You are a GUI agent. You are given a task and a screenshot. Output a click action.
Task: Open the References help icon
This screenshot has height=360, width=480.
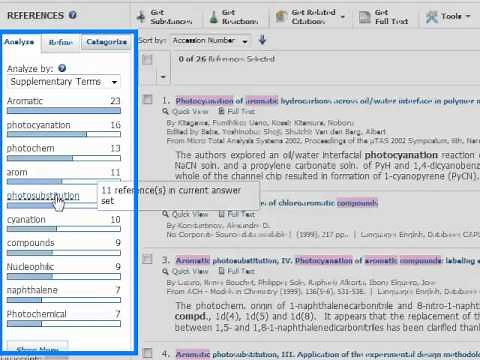pos(72,15)
